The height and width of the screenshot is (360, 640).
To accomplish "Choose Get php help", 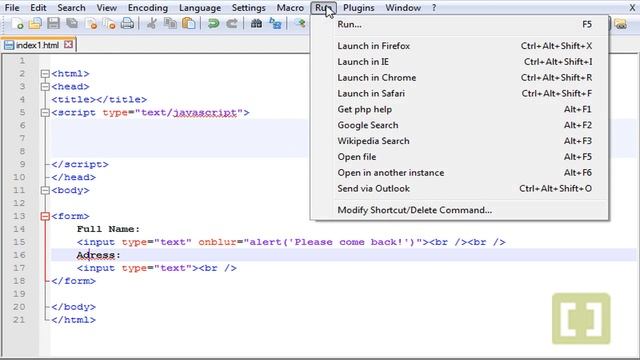I will click(460, 109).
